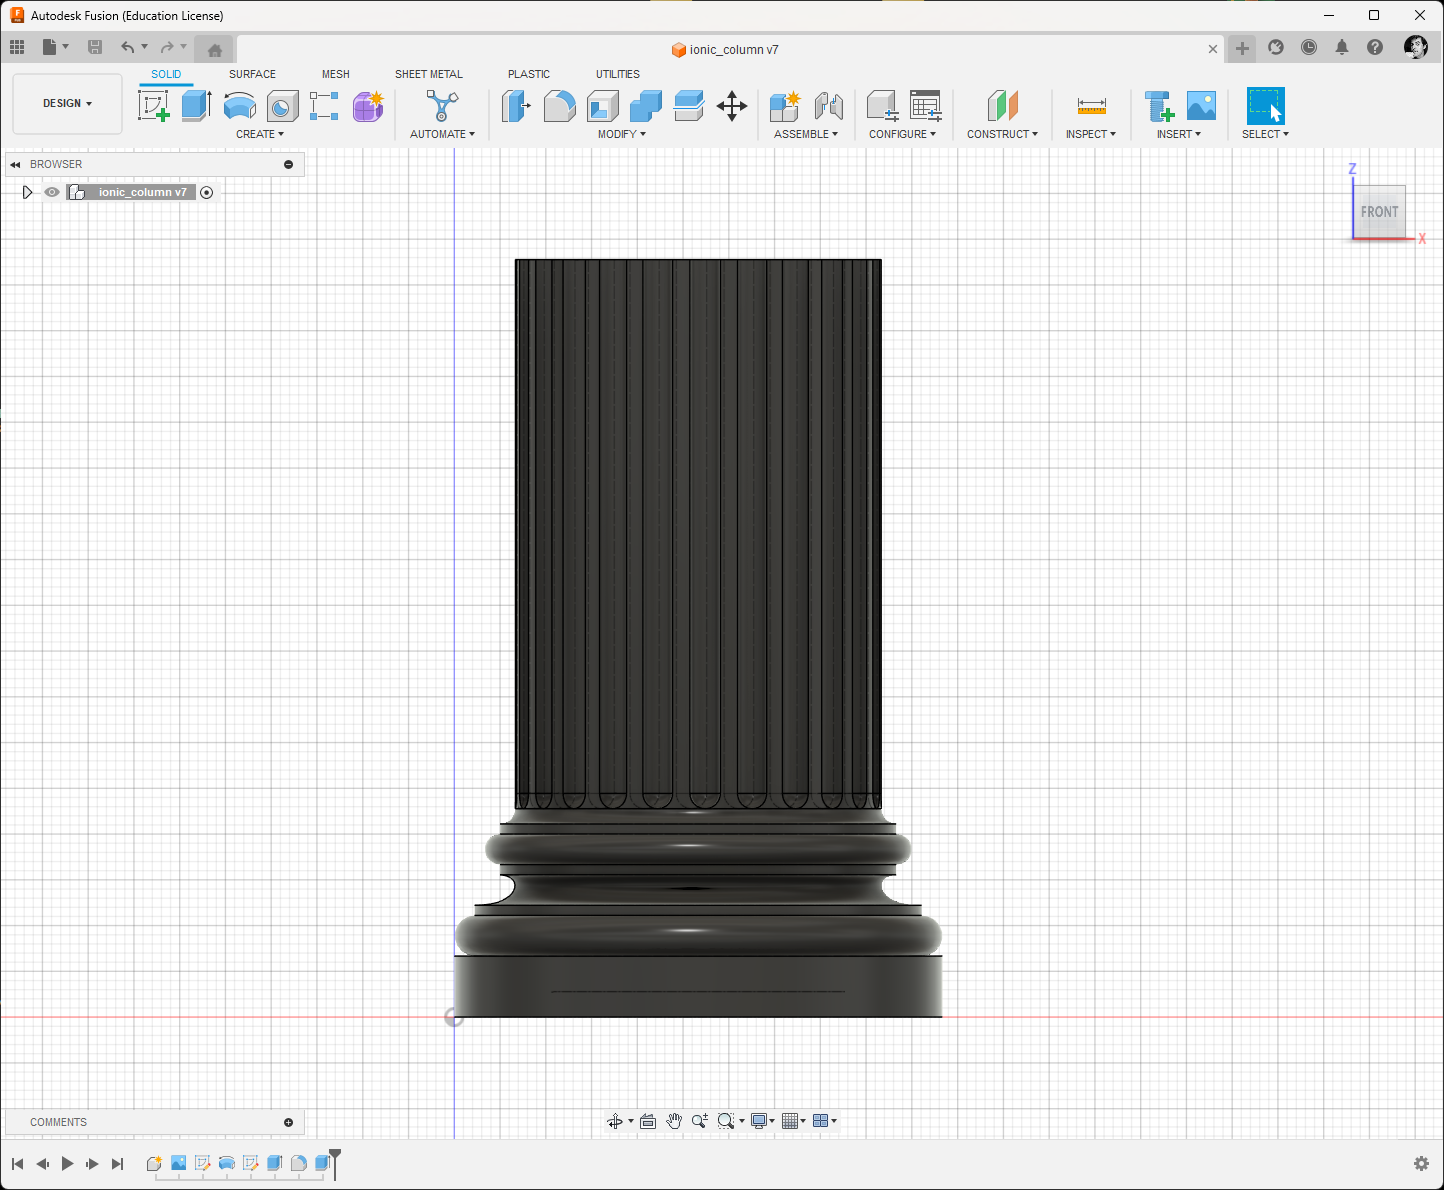Image resolution: width=1444 pixels, height=1190 pixels.
Task: Open the Modify dropdown menu
Action: click(x=622, y=134)
